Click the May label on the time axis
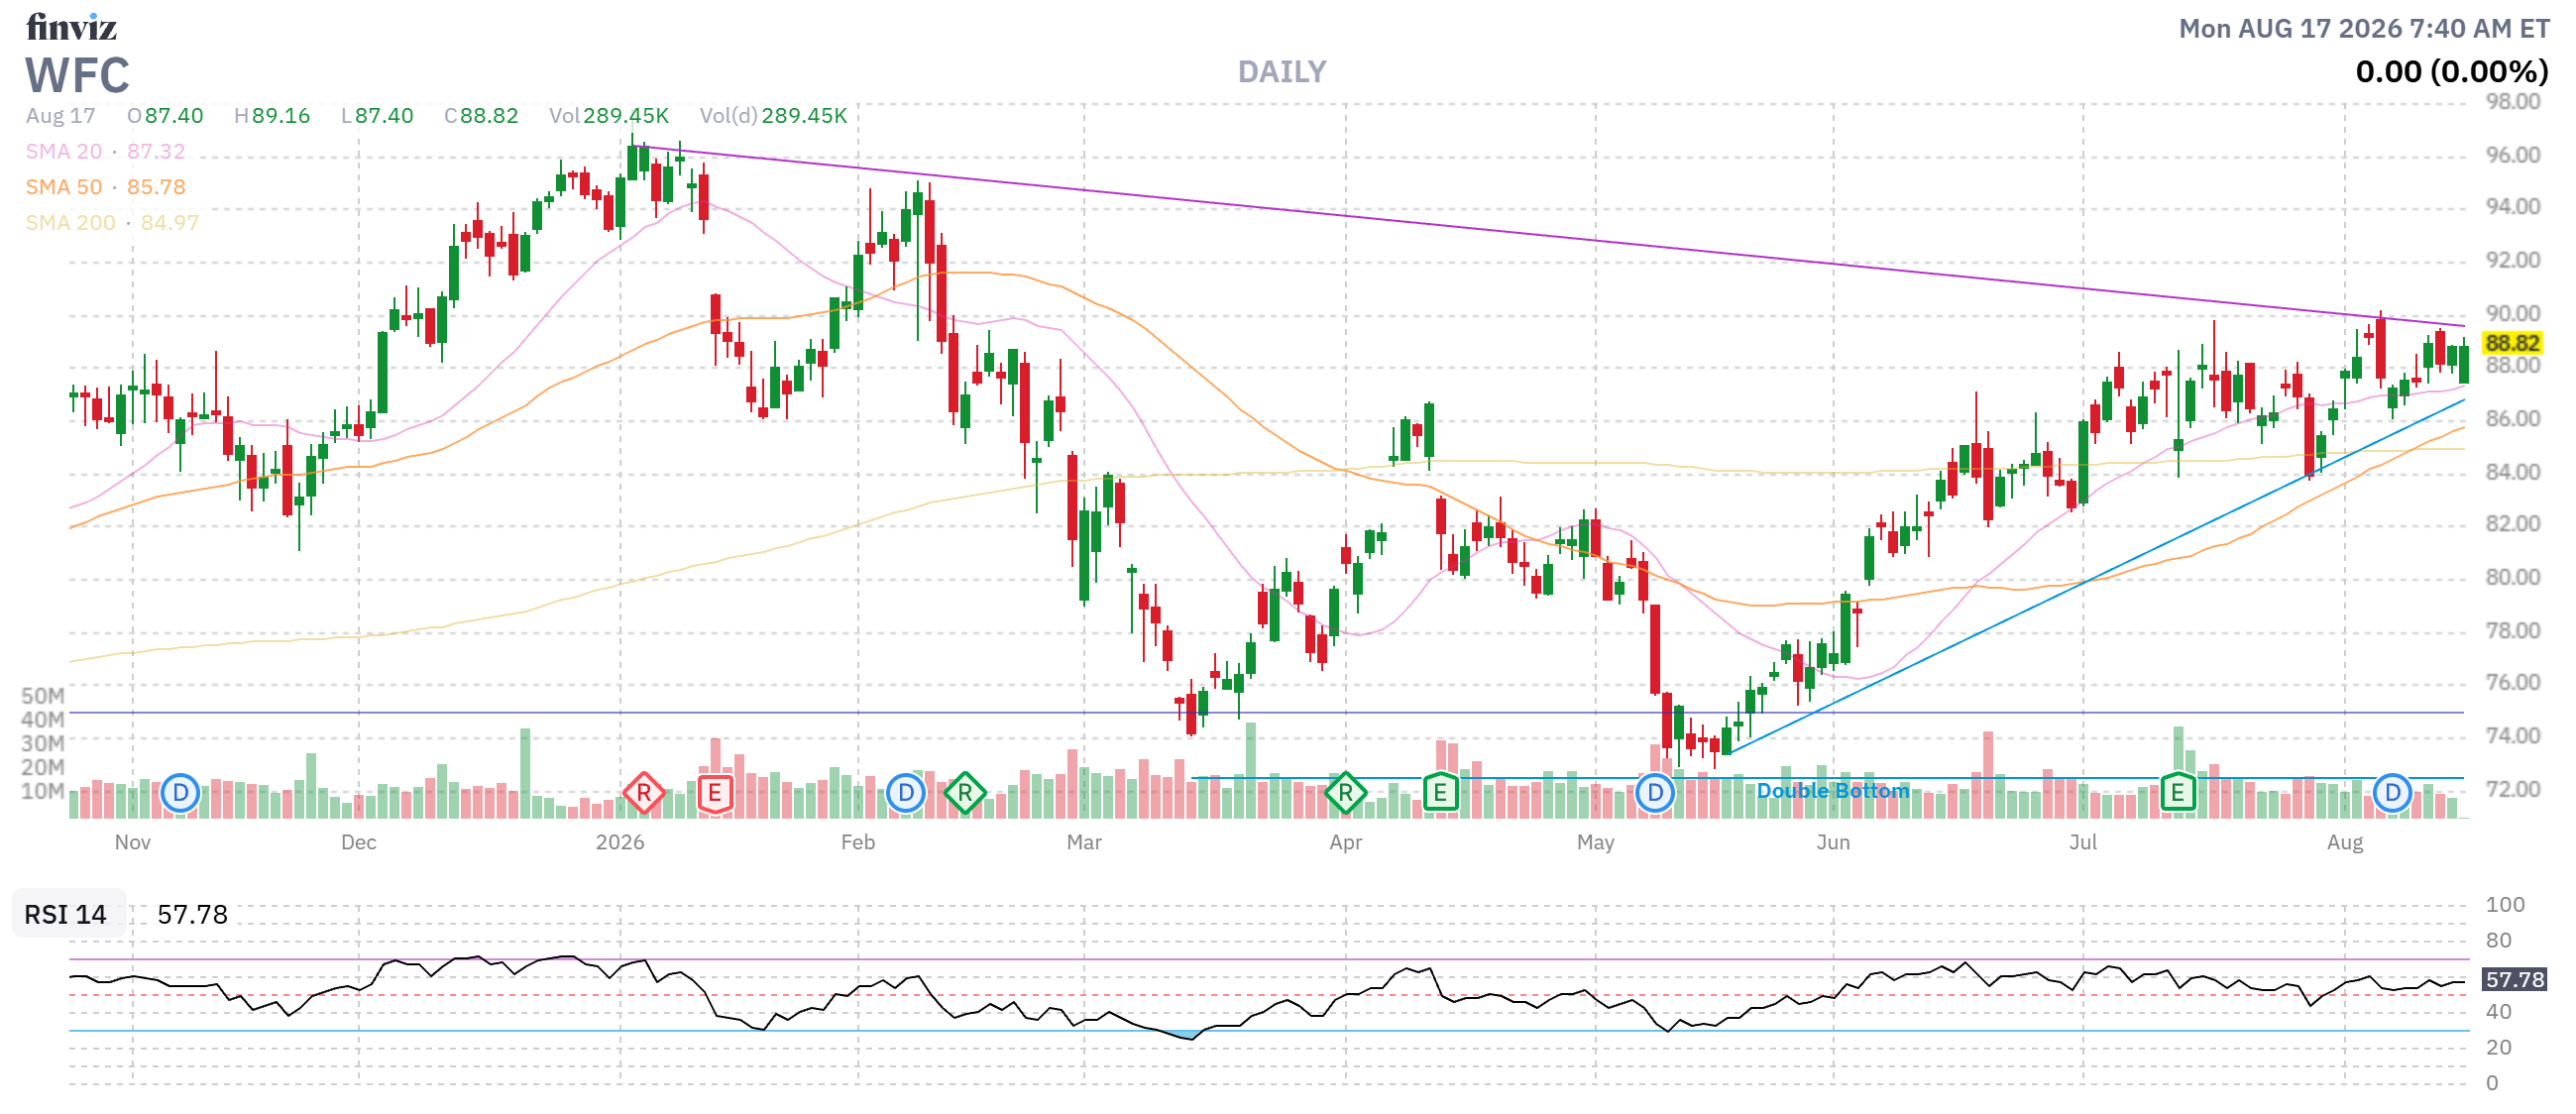2576x1114 pixels. tap(1595, 842)
